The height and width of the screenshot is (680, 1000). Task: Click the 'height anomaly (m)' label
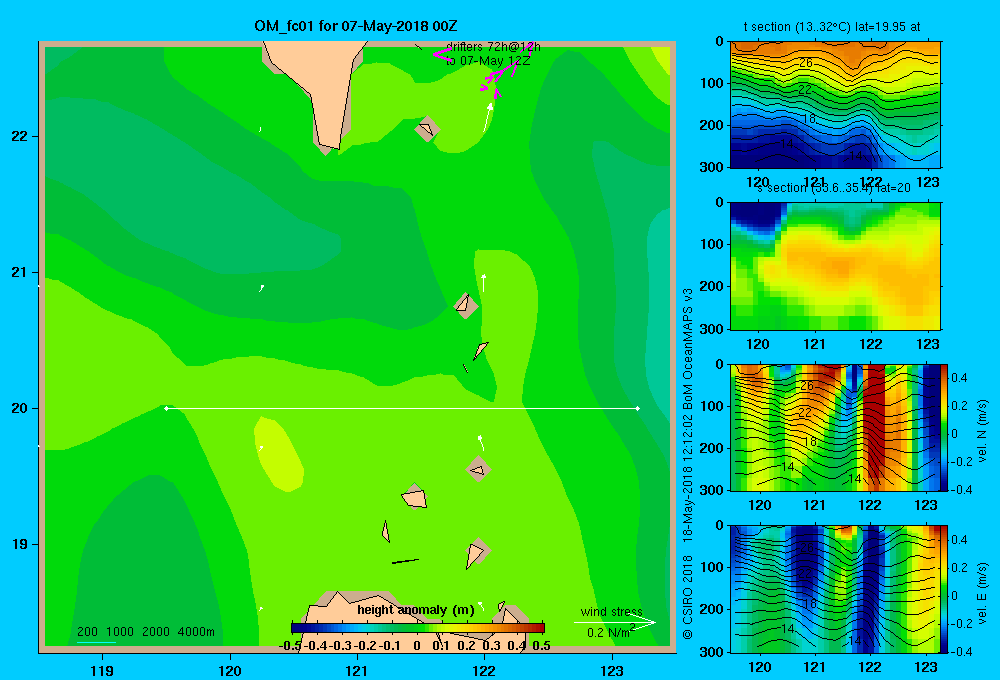[416, 610]
